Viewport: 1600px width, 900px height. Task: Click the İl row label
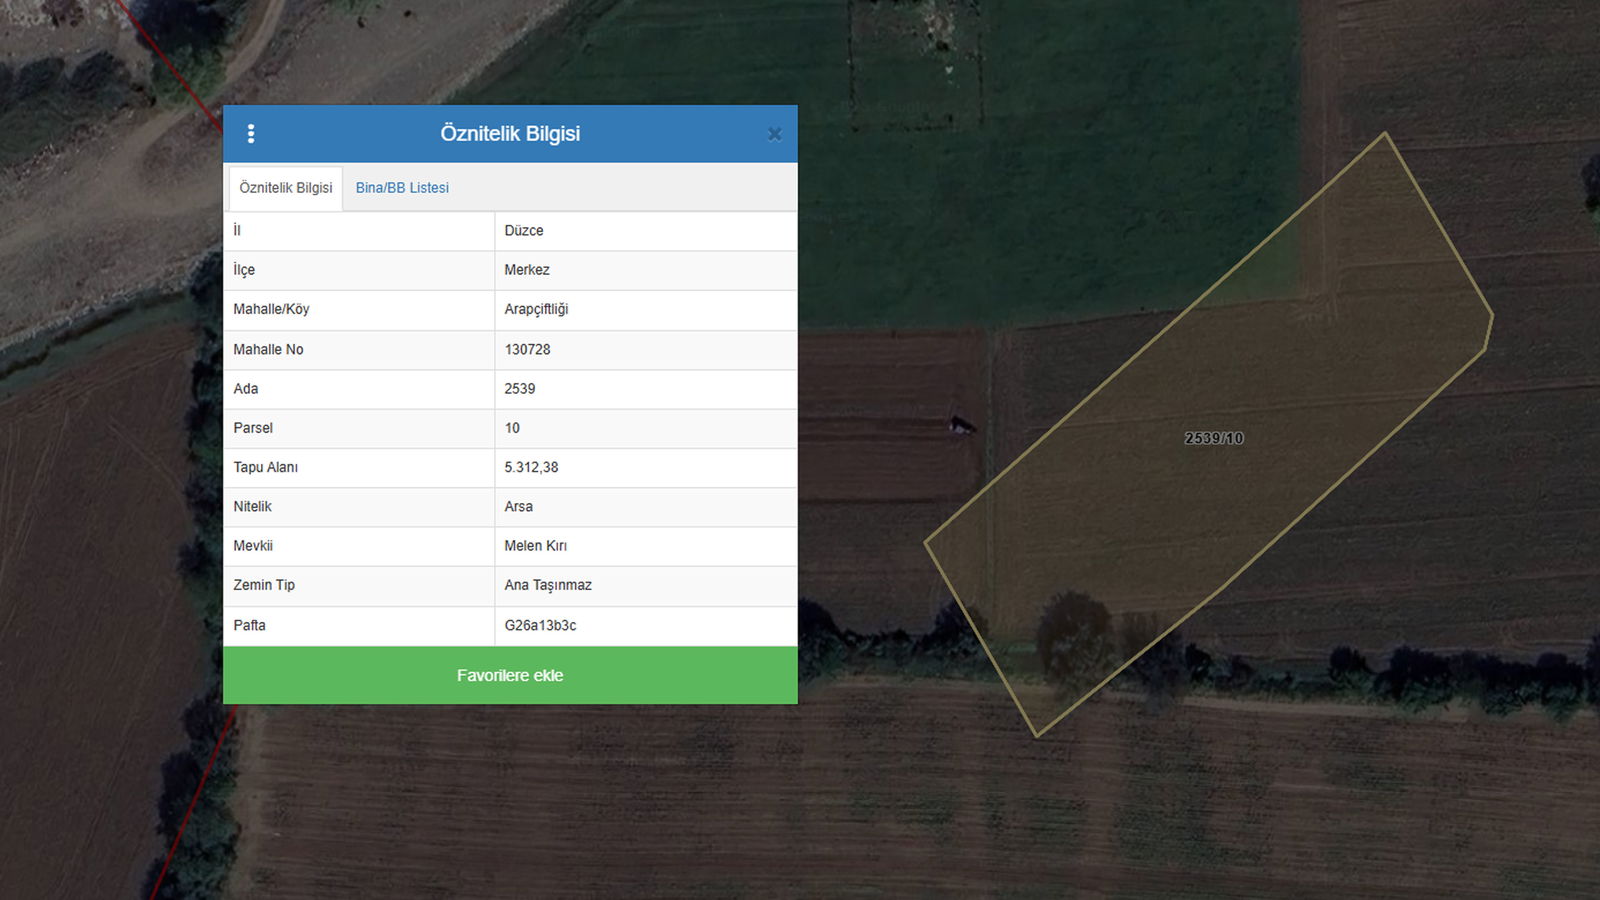237,231
